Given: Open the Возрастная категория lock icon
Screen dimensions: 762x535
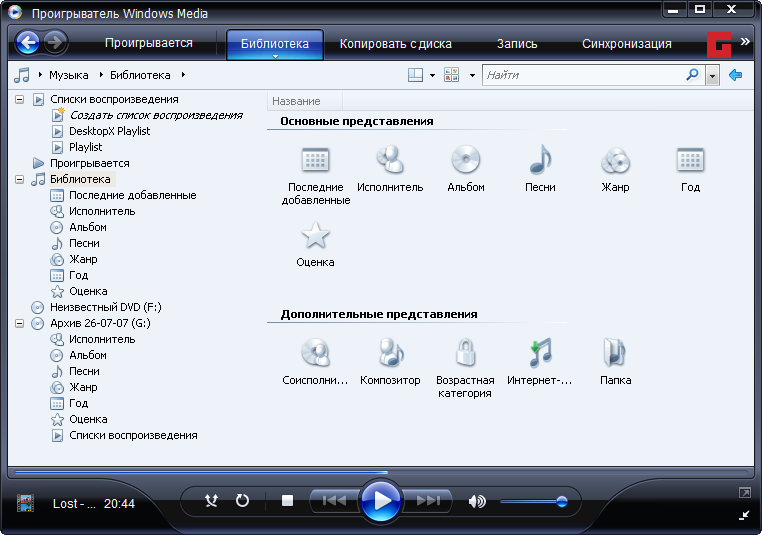Looking at the screenshot, I should (465, 352).
